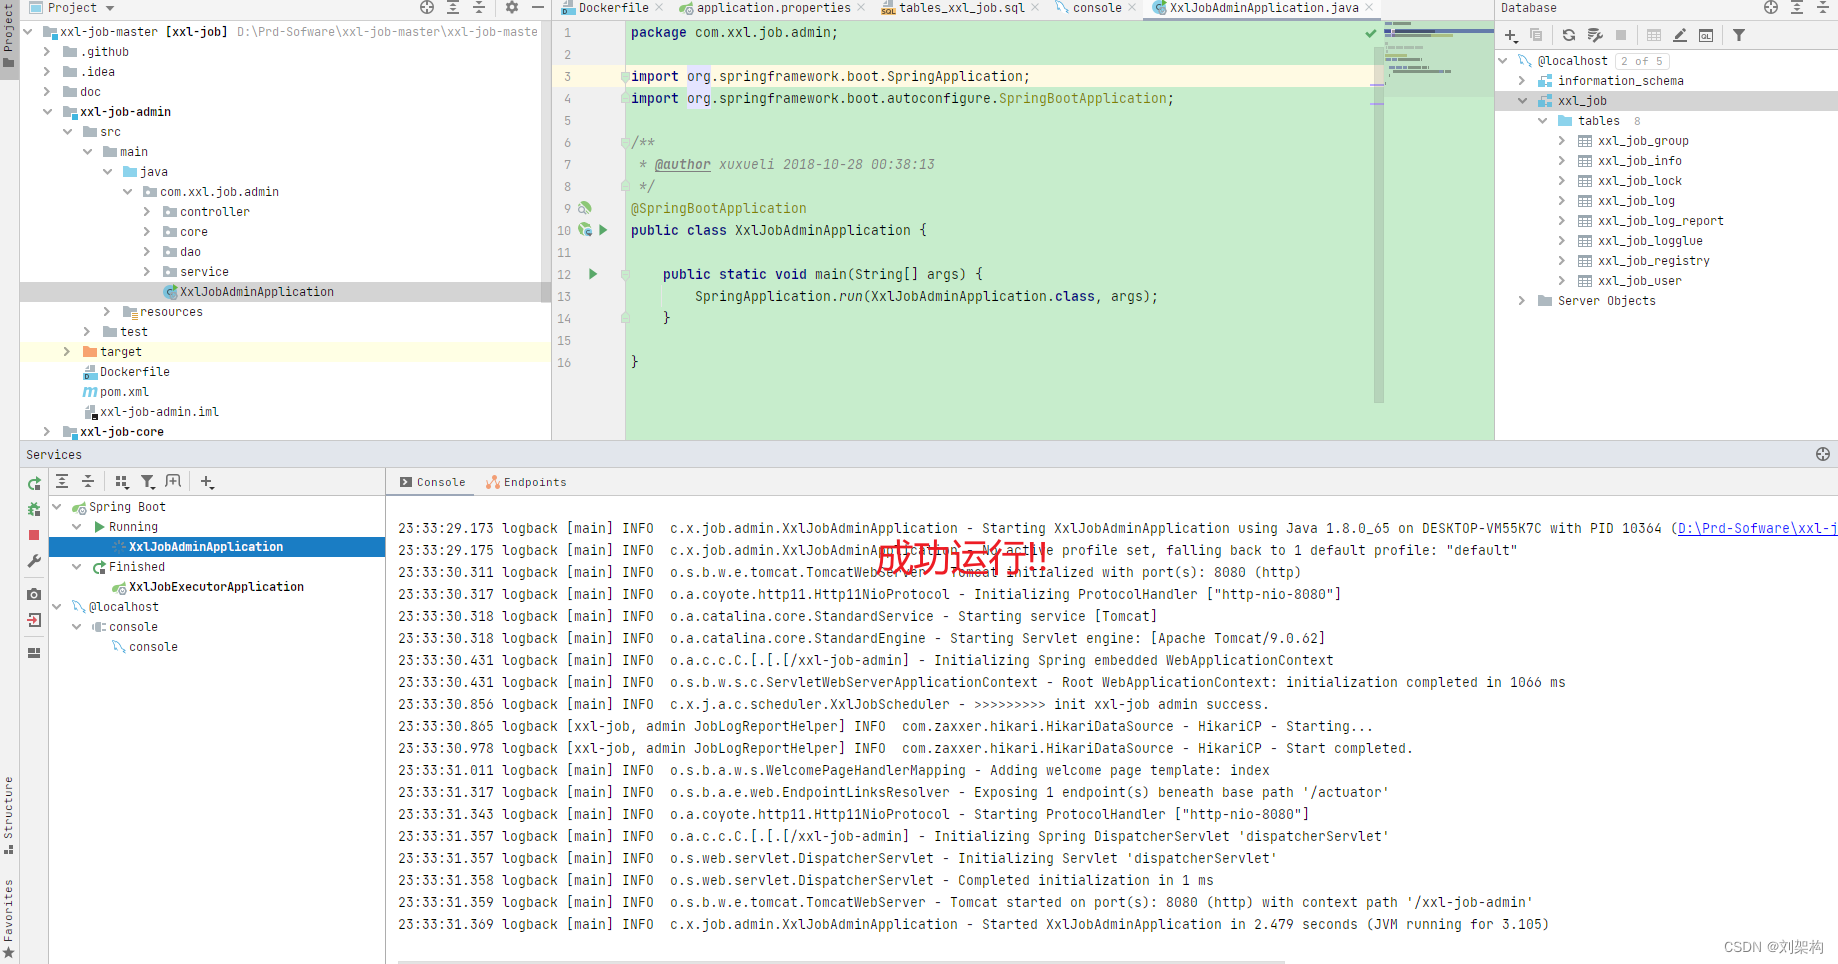Click locate target icon in Database panel header
Screen dimensions: 1838x964
pos(1771,8)
